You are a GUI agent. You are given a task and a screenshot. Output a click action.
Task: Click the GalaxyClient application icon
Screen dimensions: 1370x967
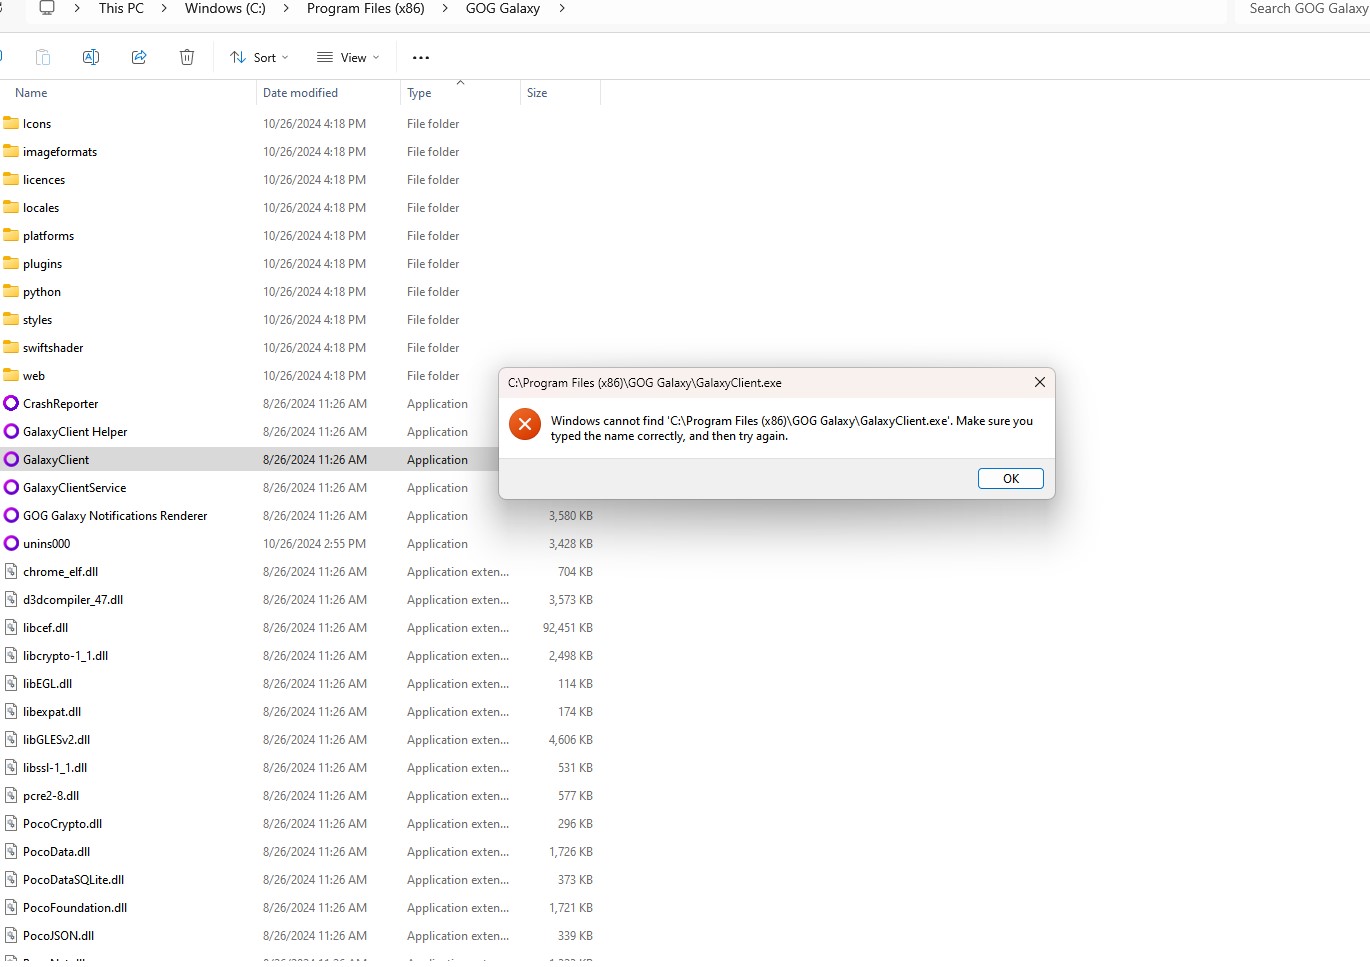[11, 459]
